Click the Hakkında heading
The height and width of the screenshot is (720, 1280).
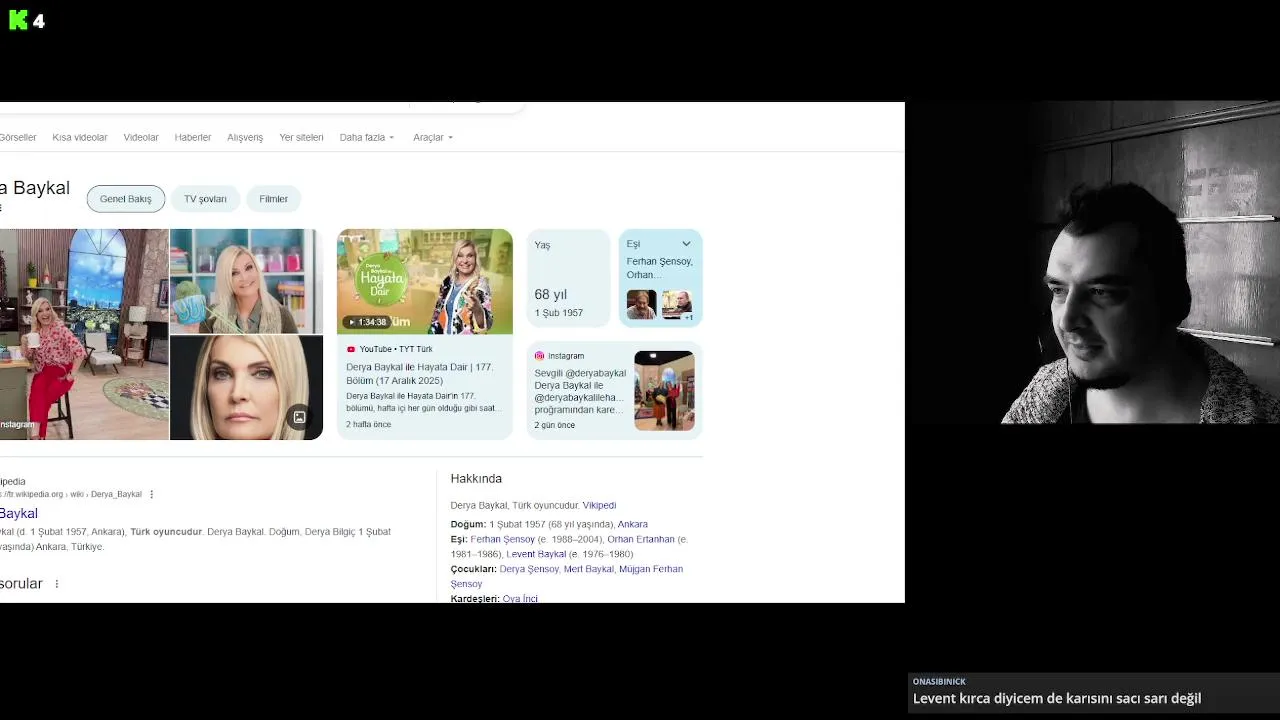point(476,479)
